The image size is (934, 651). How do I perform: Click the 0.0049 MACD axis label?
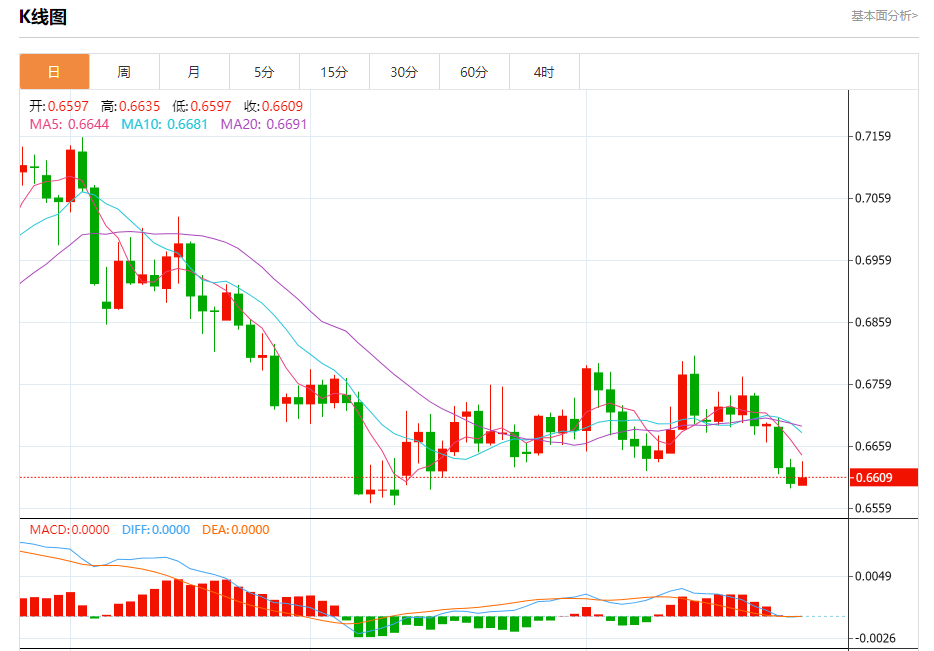873,576
